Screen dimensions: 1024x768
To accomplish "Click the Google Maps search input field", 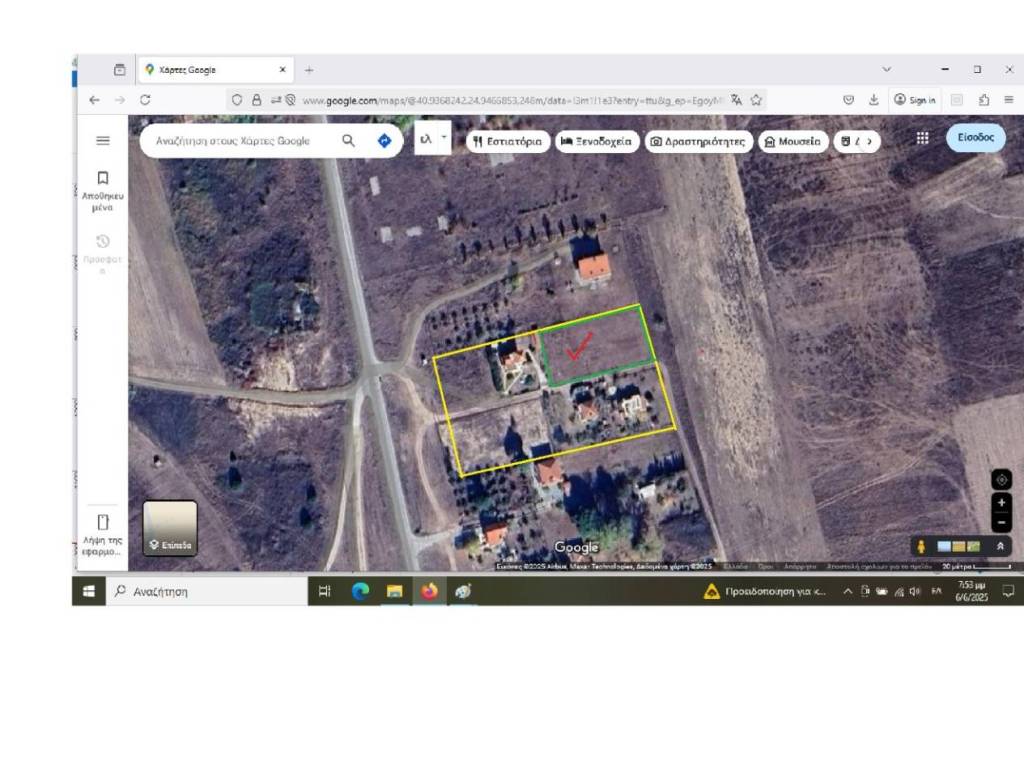I will pos(240,141).
